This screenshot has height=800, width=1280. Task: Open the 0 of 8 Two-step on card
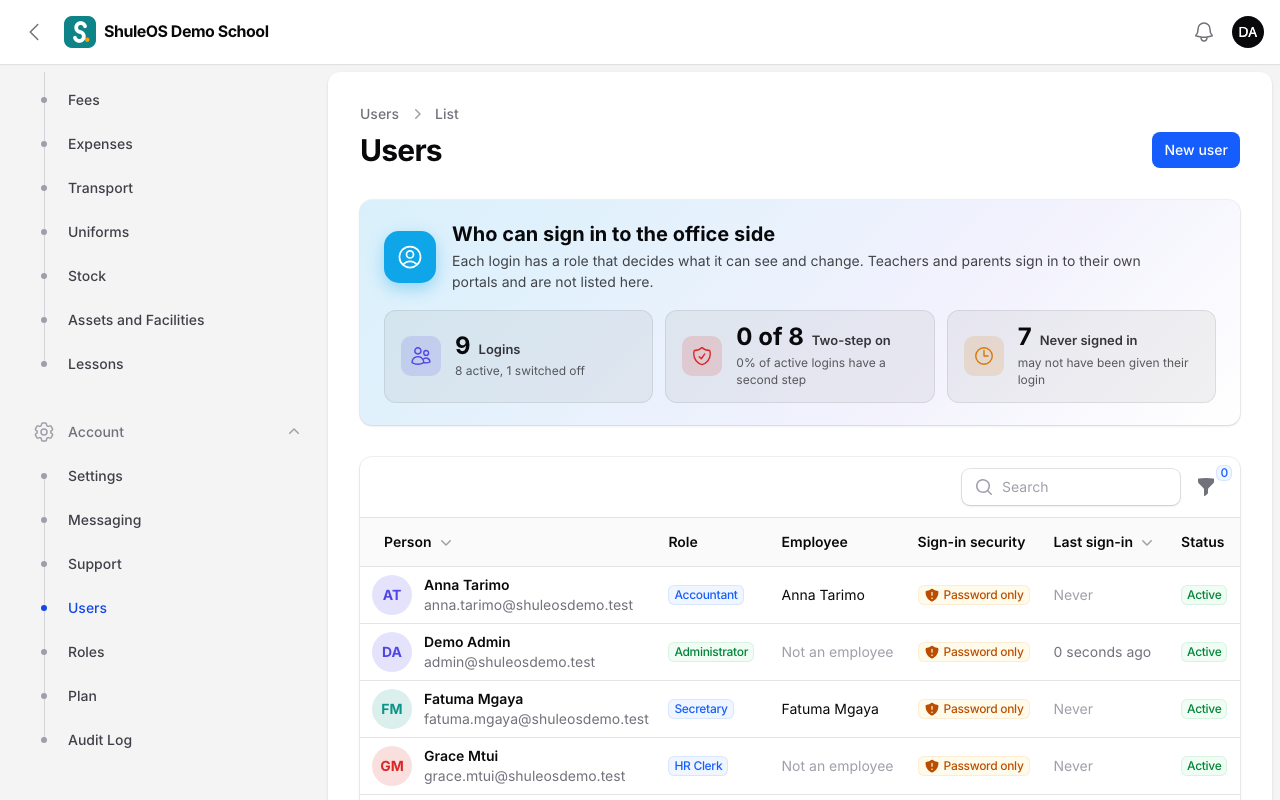tap(800, 356)
